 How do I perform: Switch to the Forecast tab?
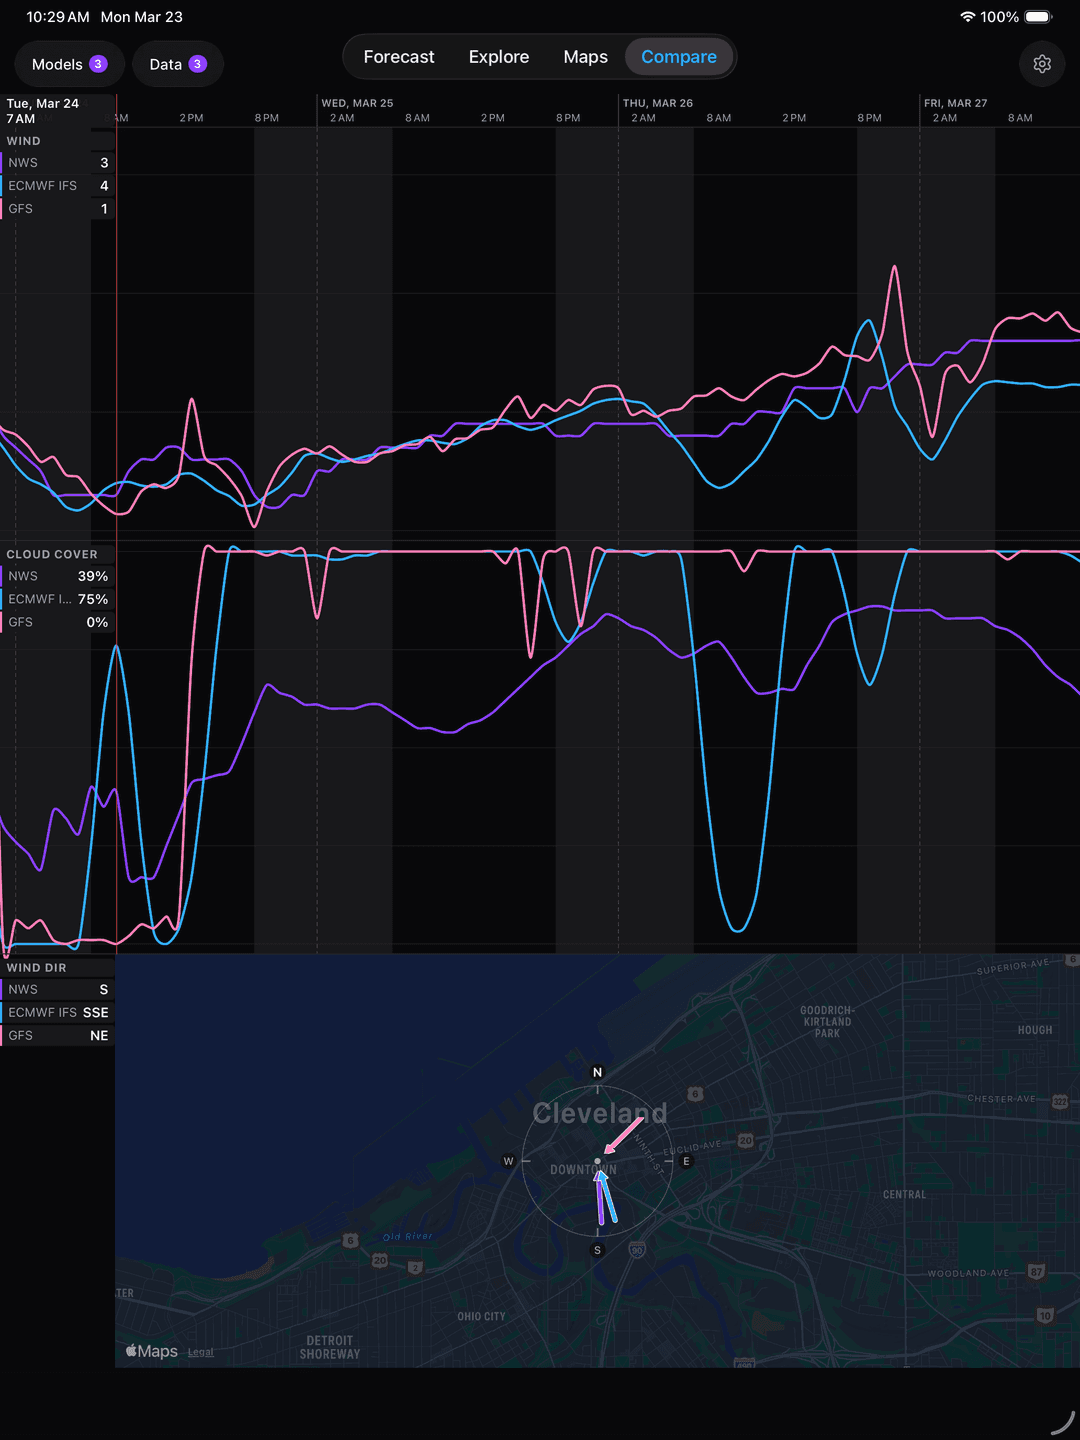tap(399, 57)
